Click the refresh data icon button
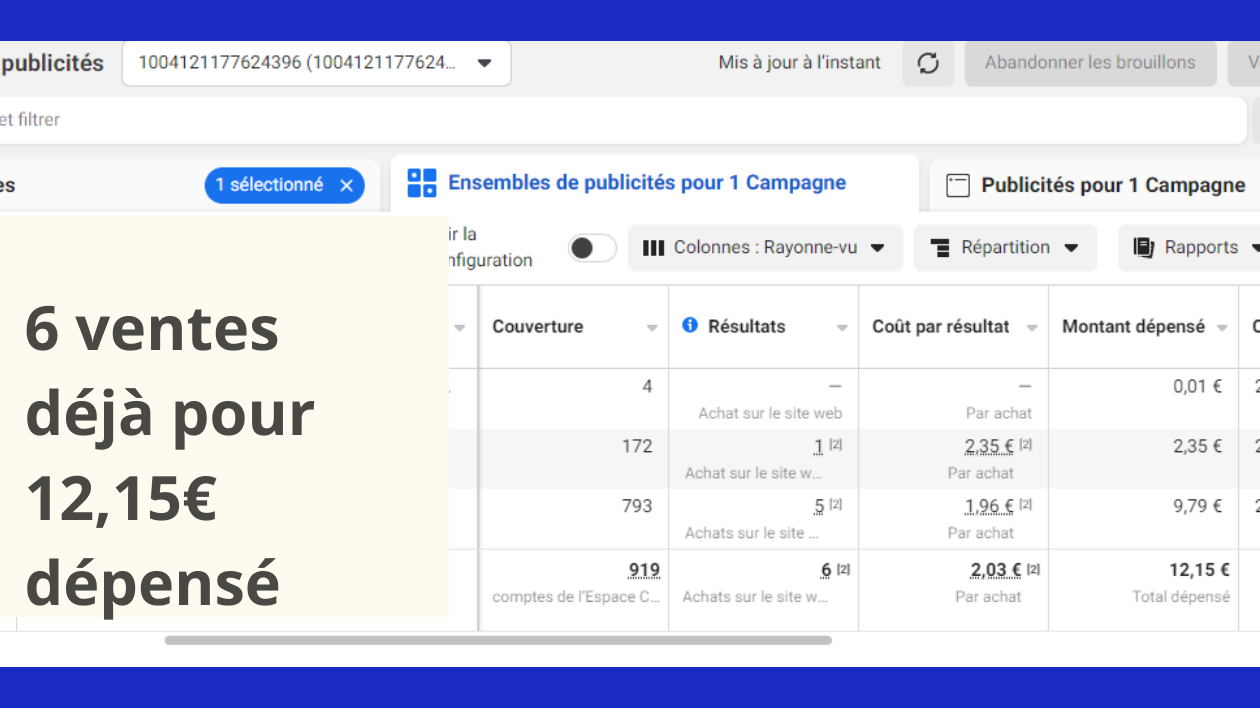 tap(928, 63)
